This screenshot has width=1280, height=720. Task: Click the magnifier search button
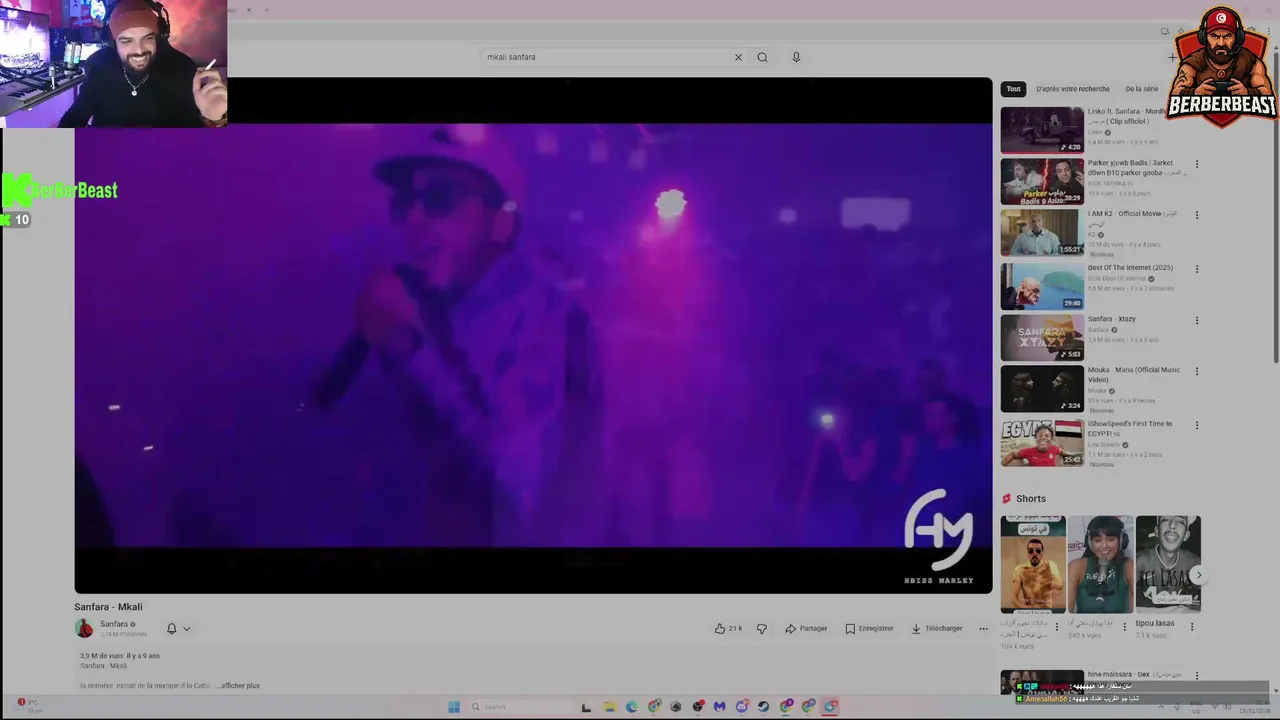point(762,57)
